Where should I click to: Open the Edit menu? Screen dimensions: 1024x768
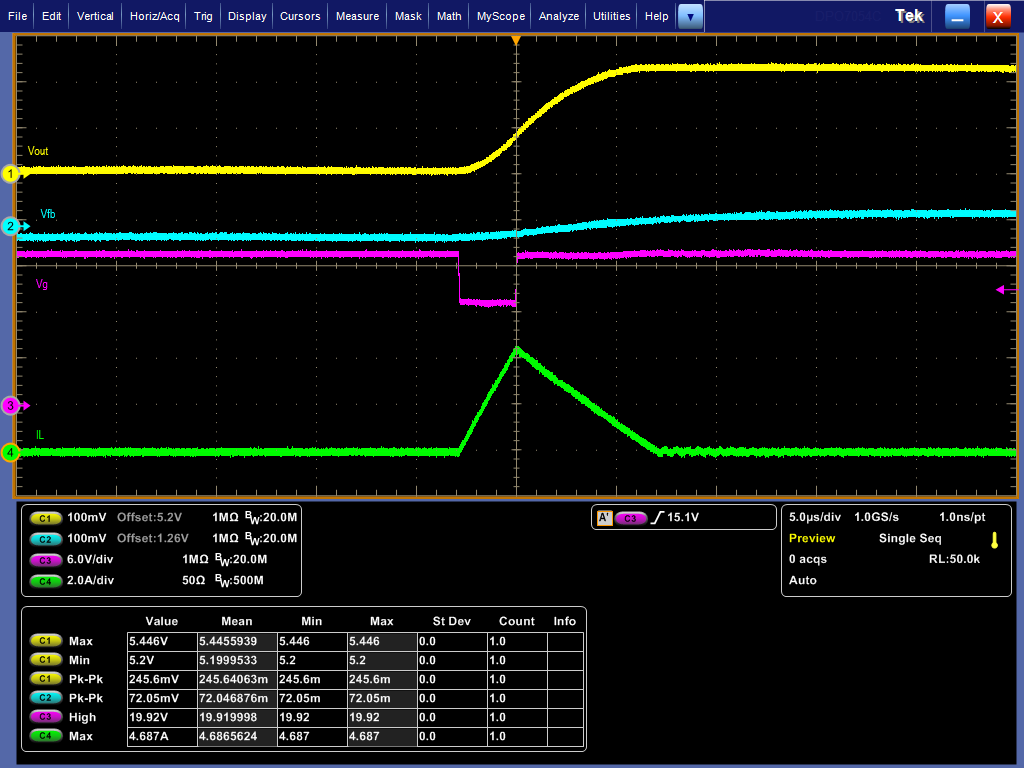52,16
